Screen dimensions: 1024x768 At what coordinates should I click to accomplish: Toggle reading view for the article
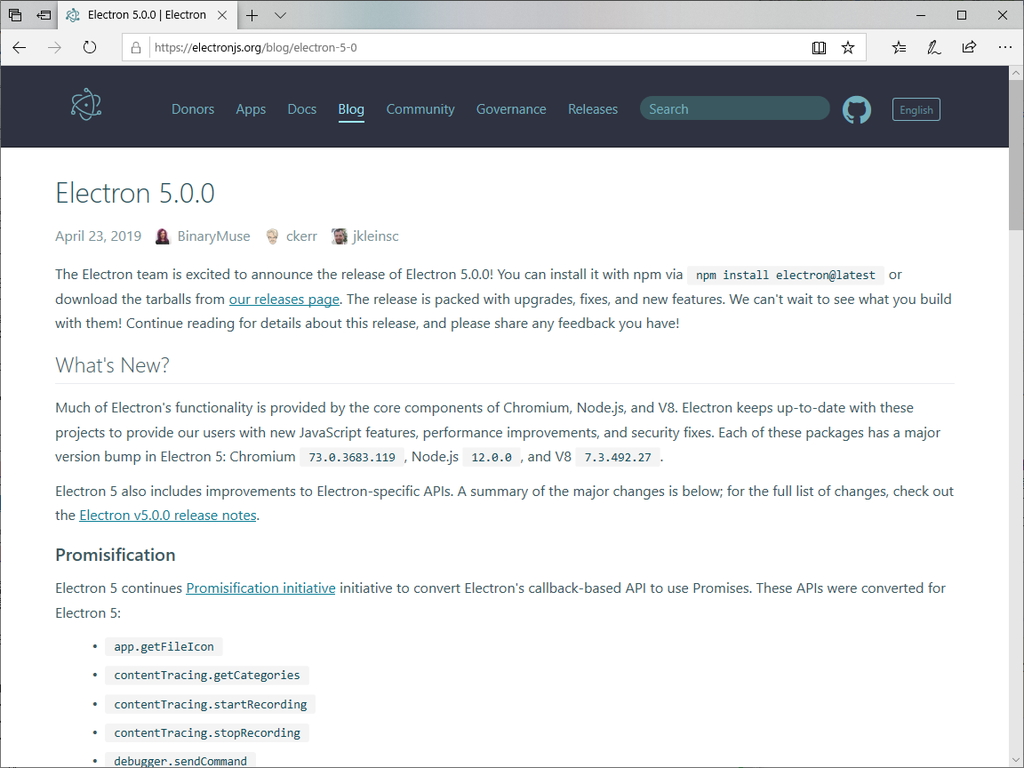[x=819, y=47]
